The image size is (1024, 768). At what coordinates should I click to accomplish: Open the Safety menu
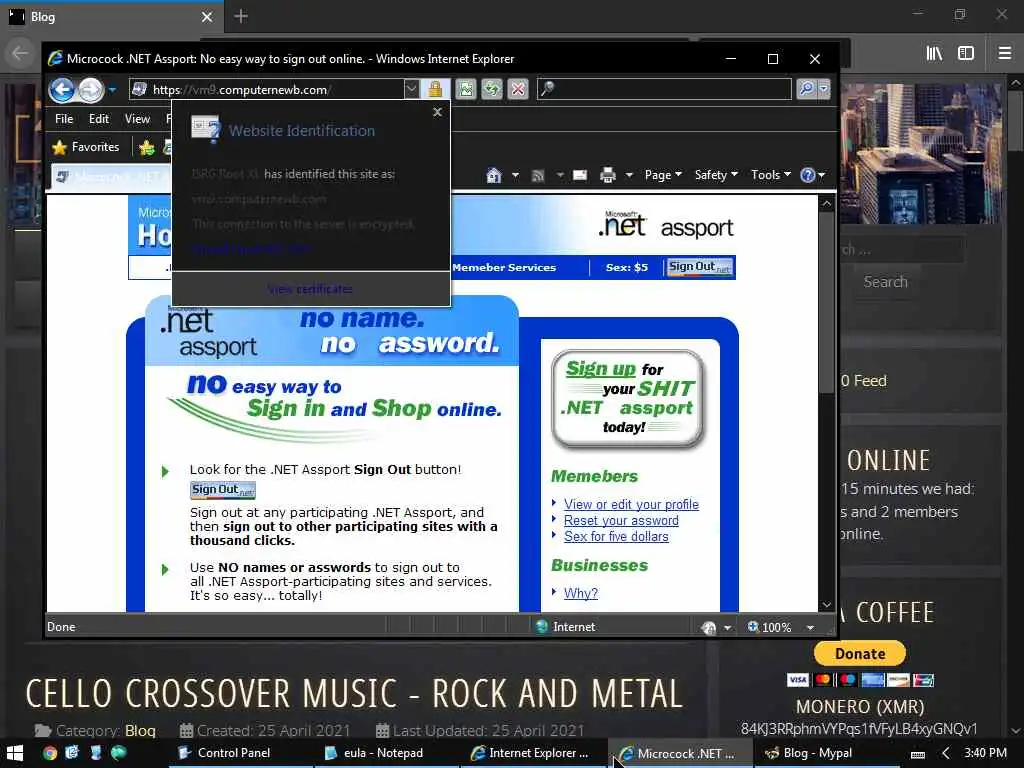click(716, 175)
